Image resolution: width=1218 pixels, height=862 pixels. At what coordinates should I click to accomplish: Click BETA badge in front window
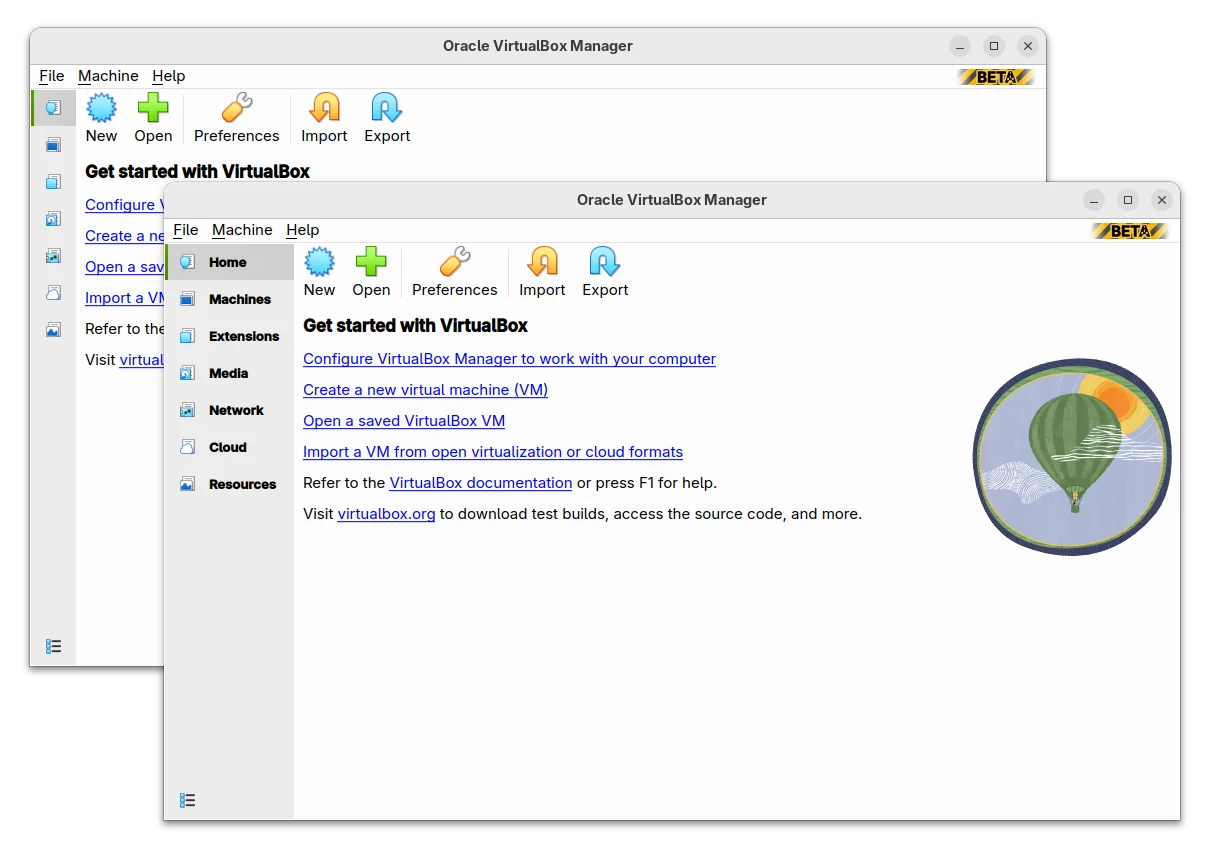(1130, 231)
